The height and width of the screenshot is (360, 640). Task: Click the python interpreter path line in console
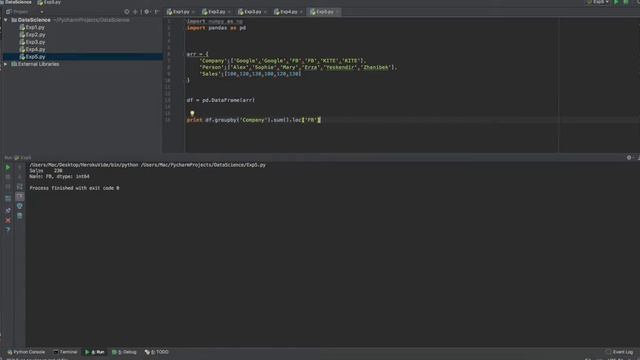click(147, 165)
